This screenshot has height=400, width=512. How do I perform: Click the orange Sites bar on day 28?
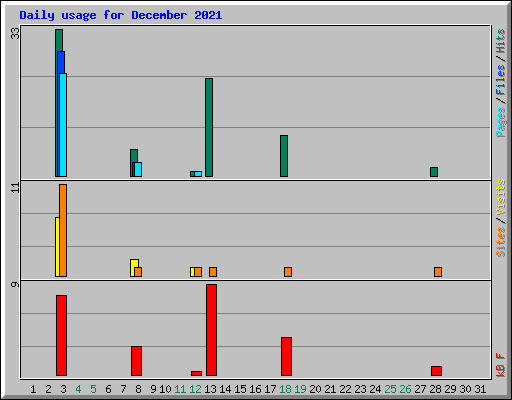438,272
